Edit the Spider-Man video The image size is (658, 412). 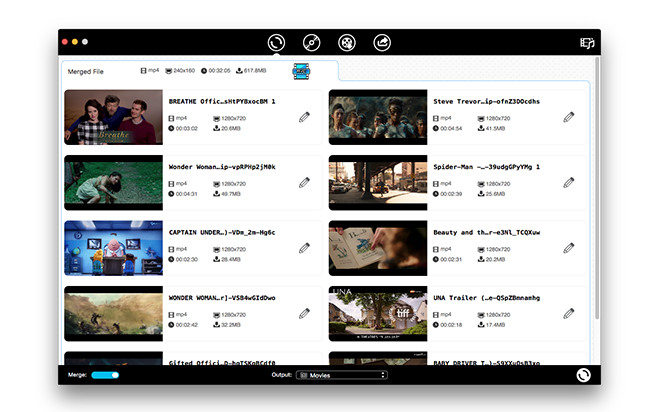point(569,183)
